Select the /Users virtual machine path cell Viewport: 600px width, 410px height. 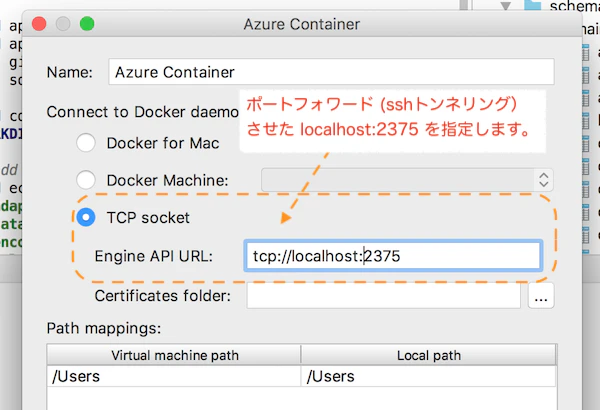(174, 376)
